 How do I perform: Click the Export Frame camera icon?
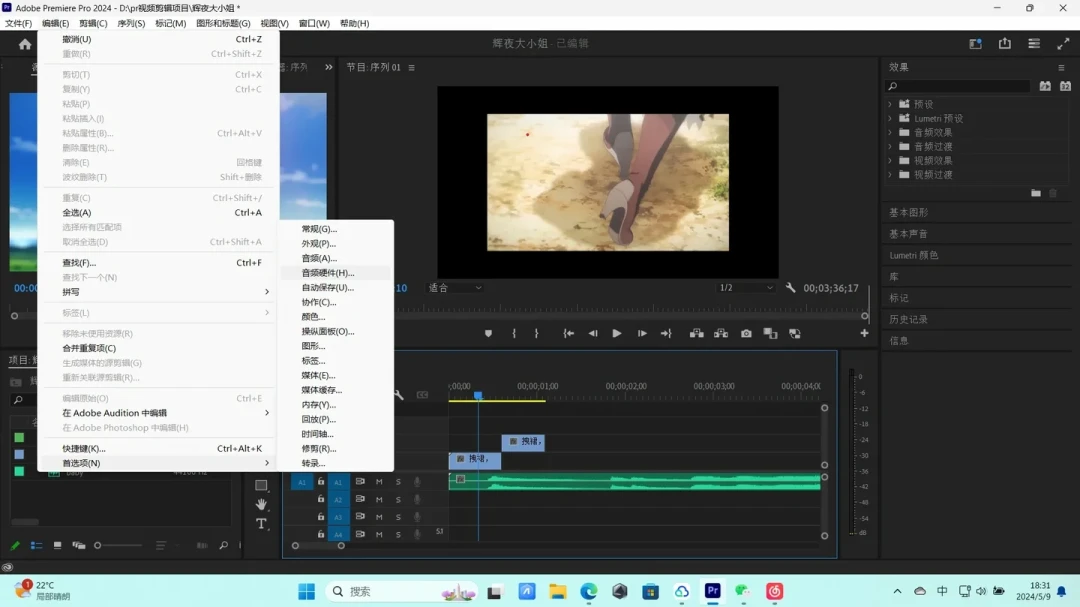746,333
